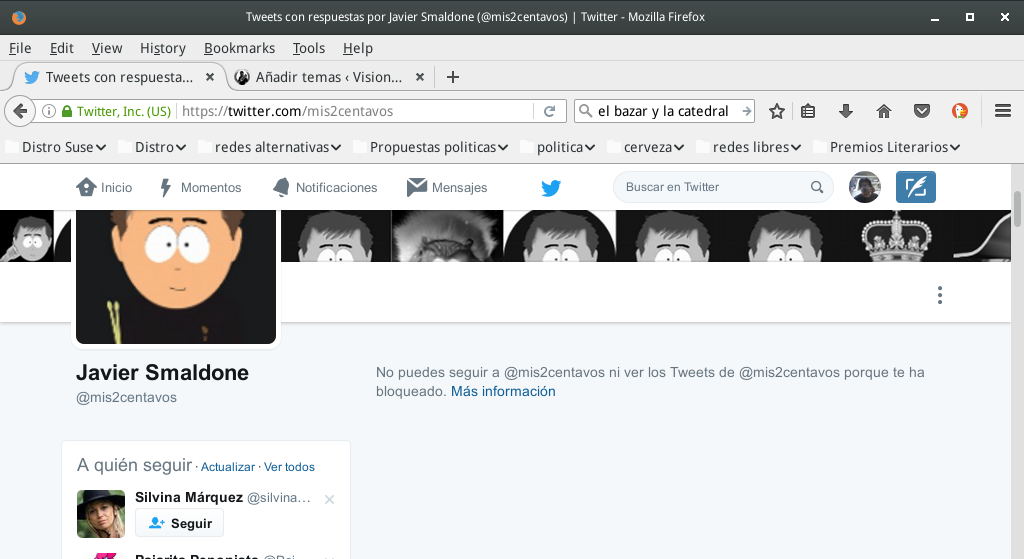
Task: Click the Javier Smaldone profile name
Action: [162, 372]
